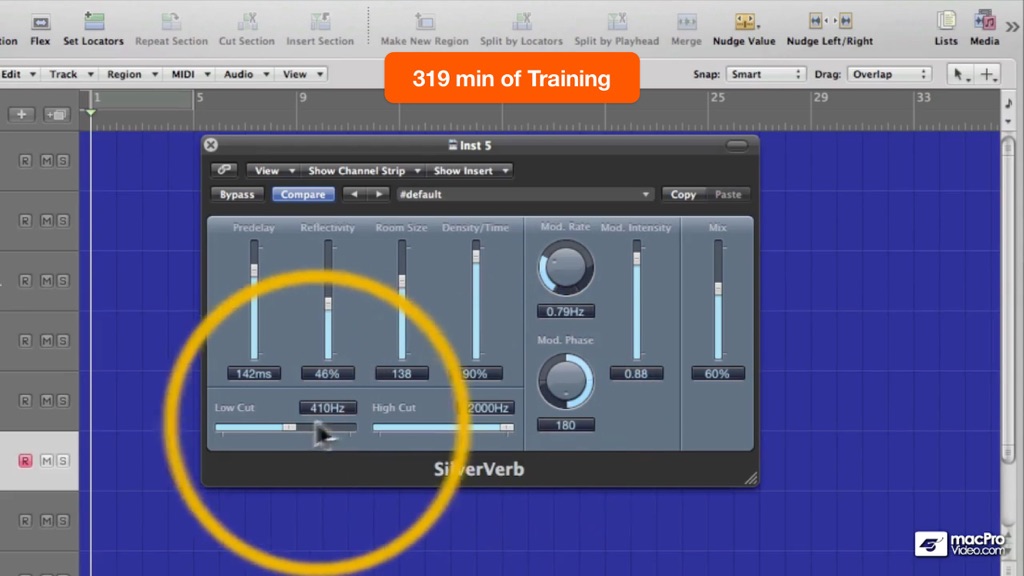Click the duplicate track button
Screen dimensions: 1024x576
[56, 114]
